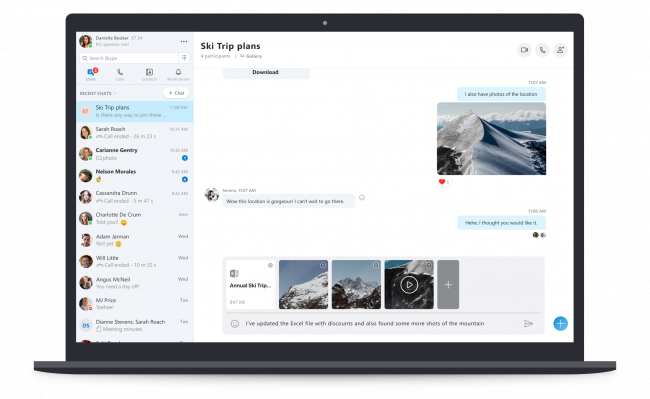
Task: Click the heart reaction under the photo
Action: (444, 182)
